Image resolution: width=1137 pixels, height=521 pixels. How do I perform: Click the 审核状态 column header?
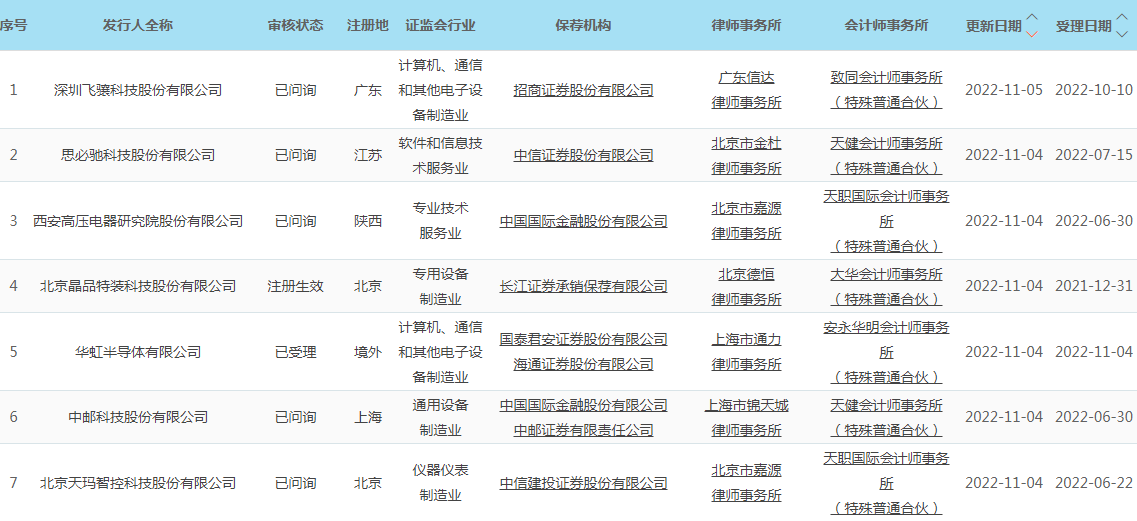coord(296,25)
